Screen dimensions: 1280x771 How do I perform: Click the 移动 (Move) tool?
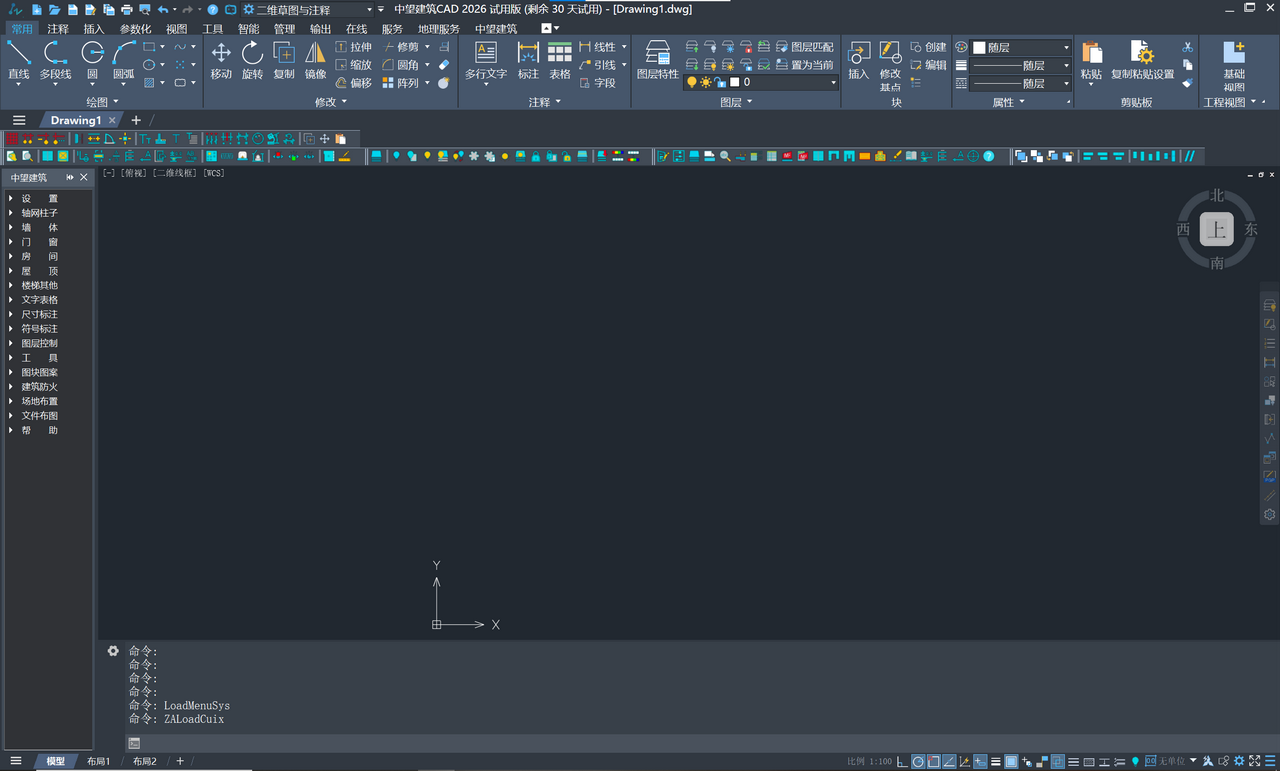click(221, 60)
